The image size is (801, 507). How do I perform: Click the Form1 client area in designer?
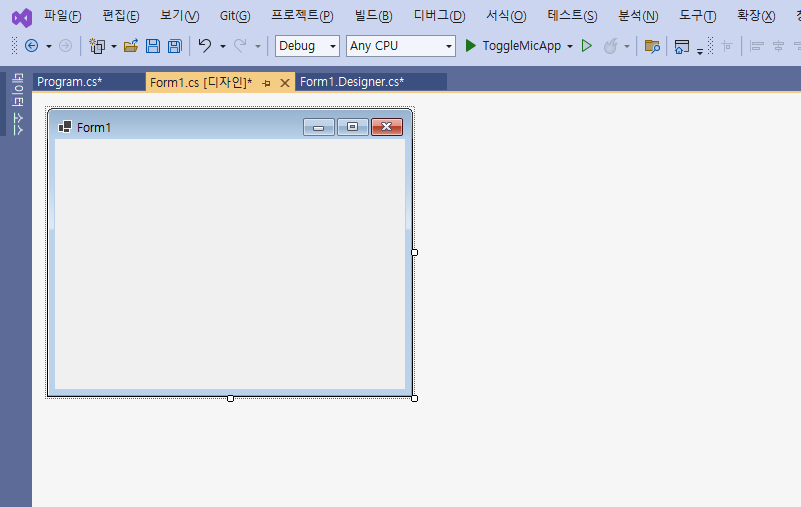230,264
